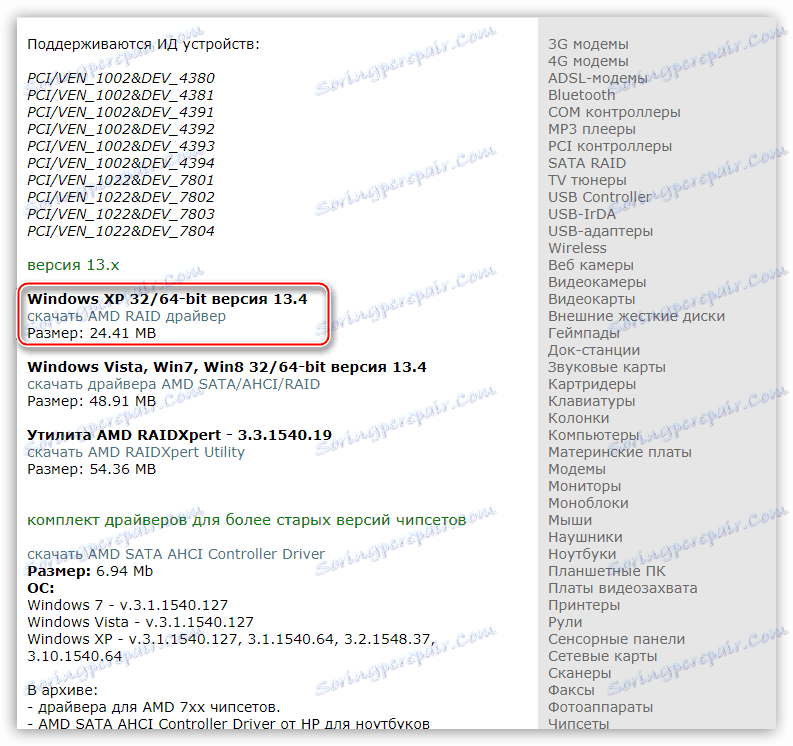Open 'Факсы' category link
Screen dimensions: 793x746
point(571,690)
